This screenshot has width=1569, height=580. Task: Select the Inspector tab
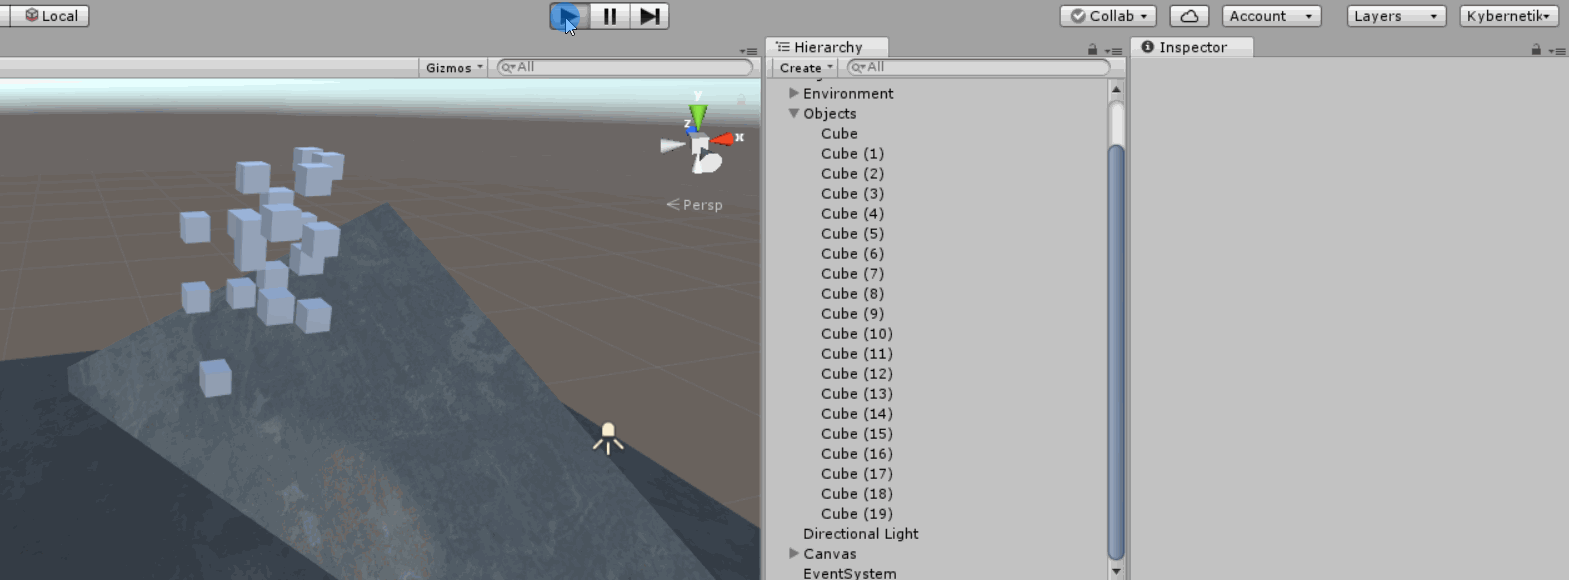click(x=1190, y=47)
